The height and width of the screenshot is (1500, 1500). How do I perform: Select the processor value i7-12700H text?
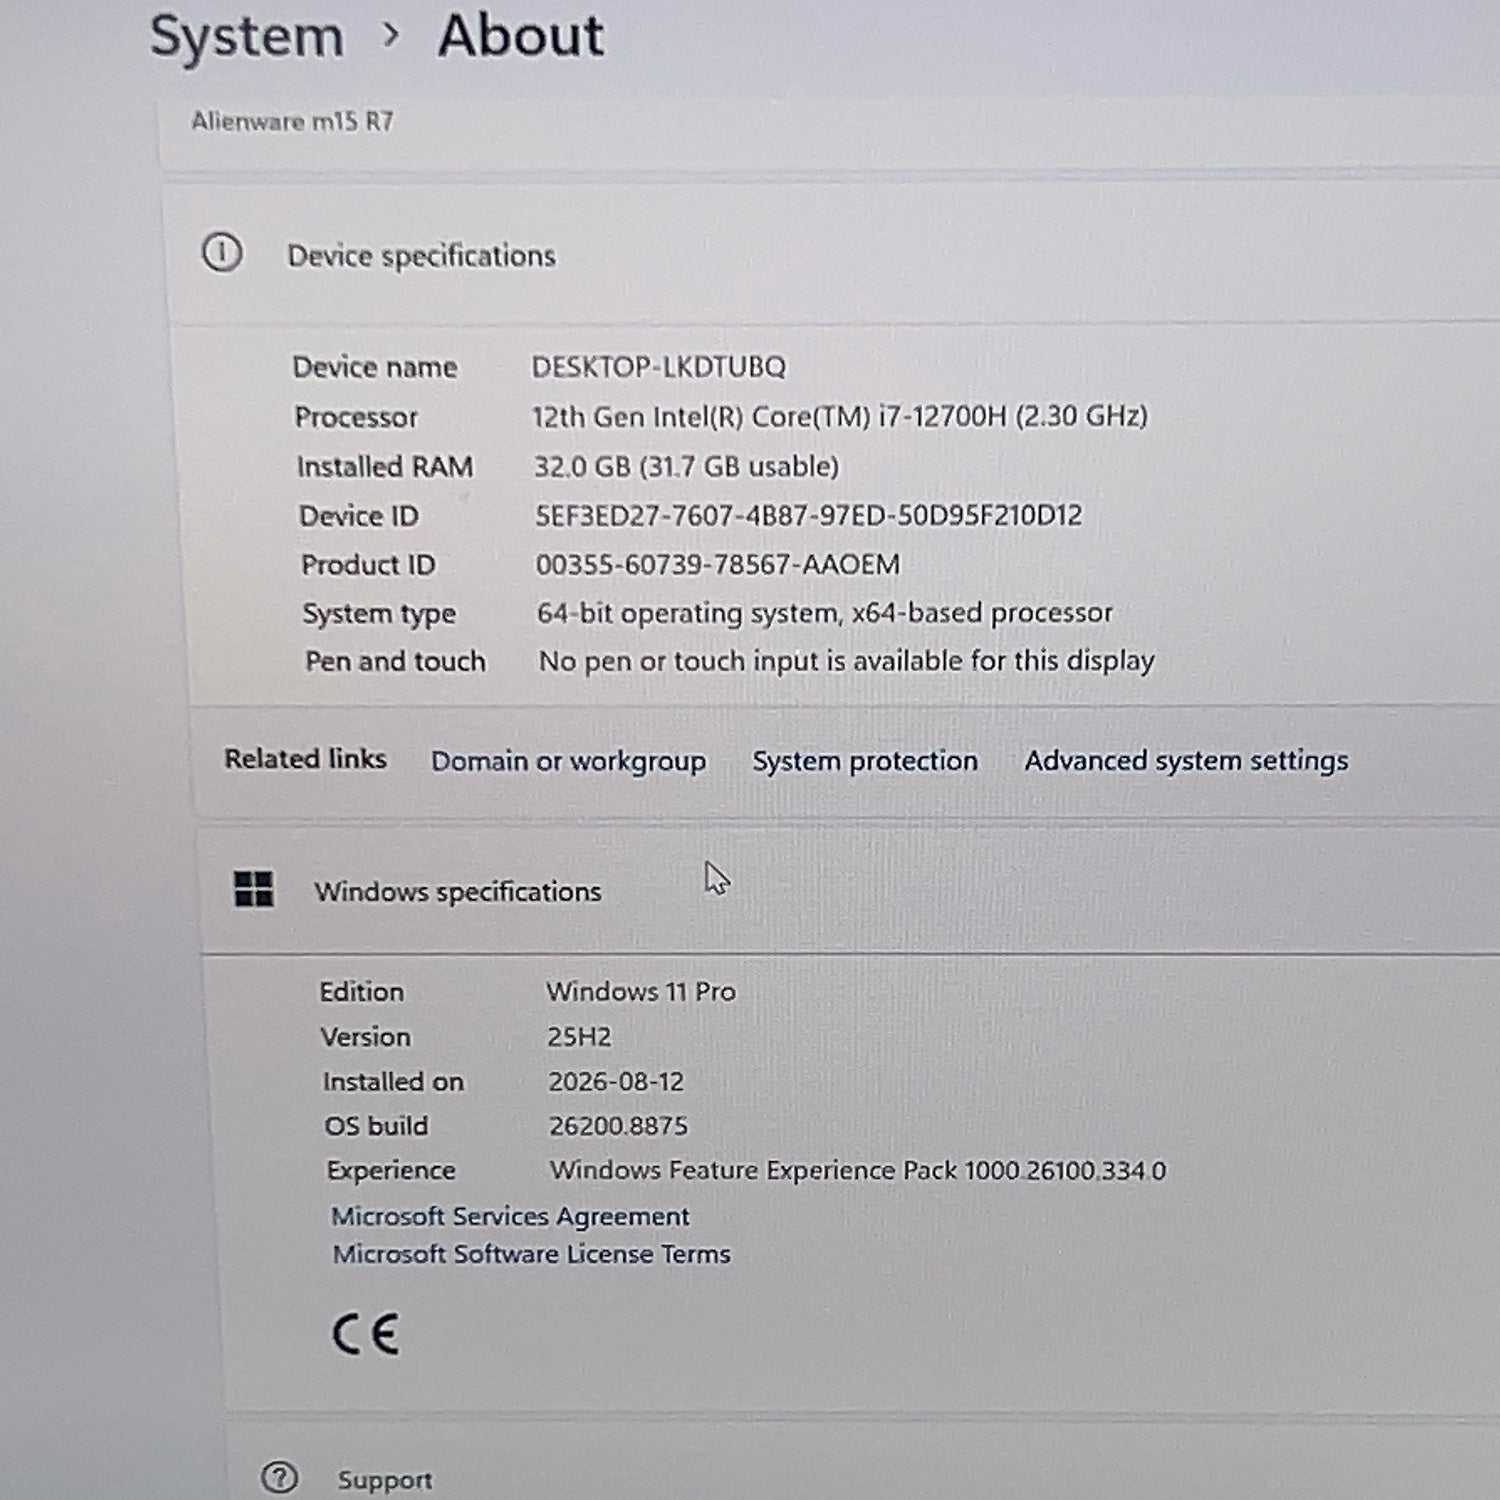840,416
